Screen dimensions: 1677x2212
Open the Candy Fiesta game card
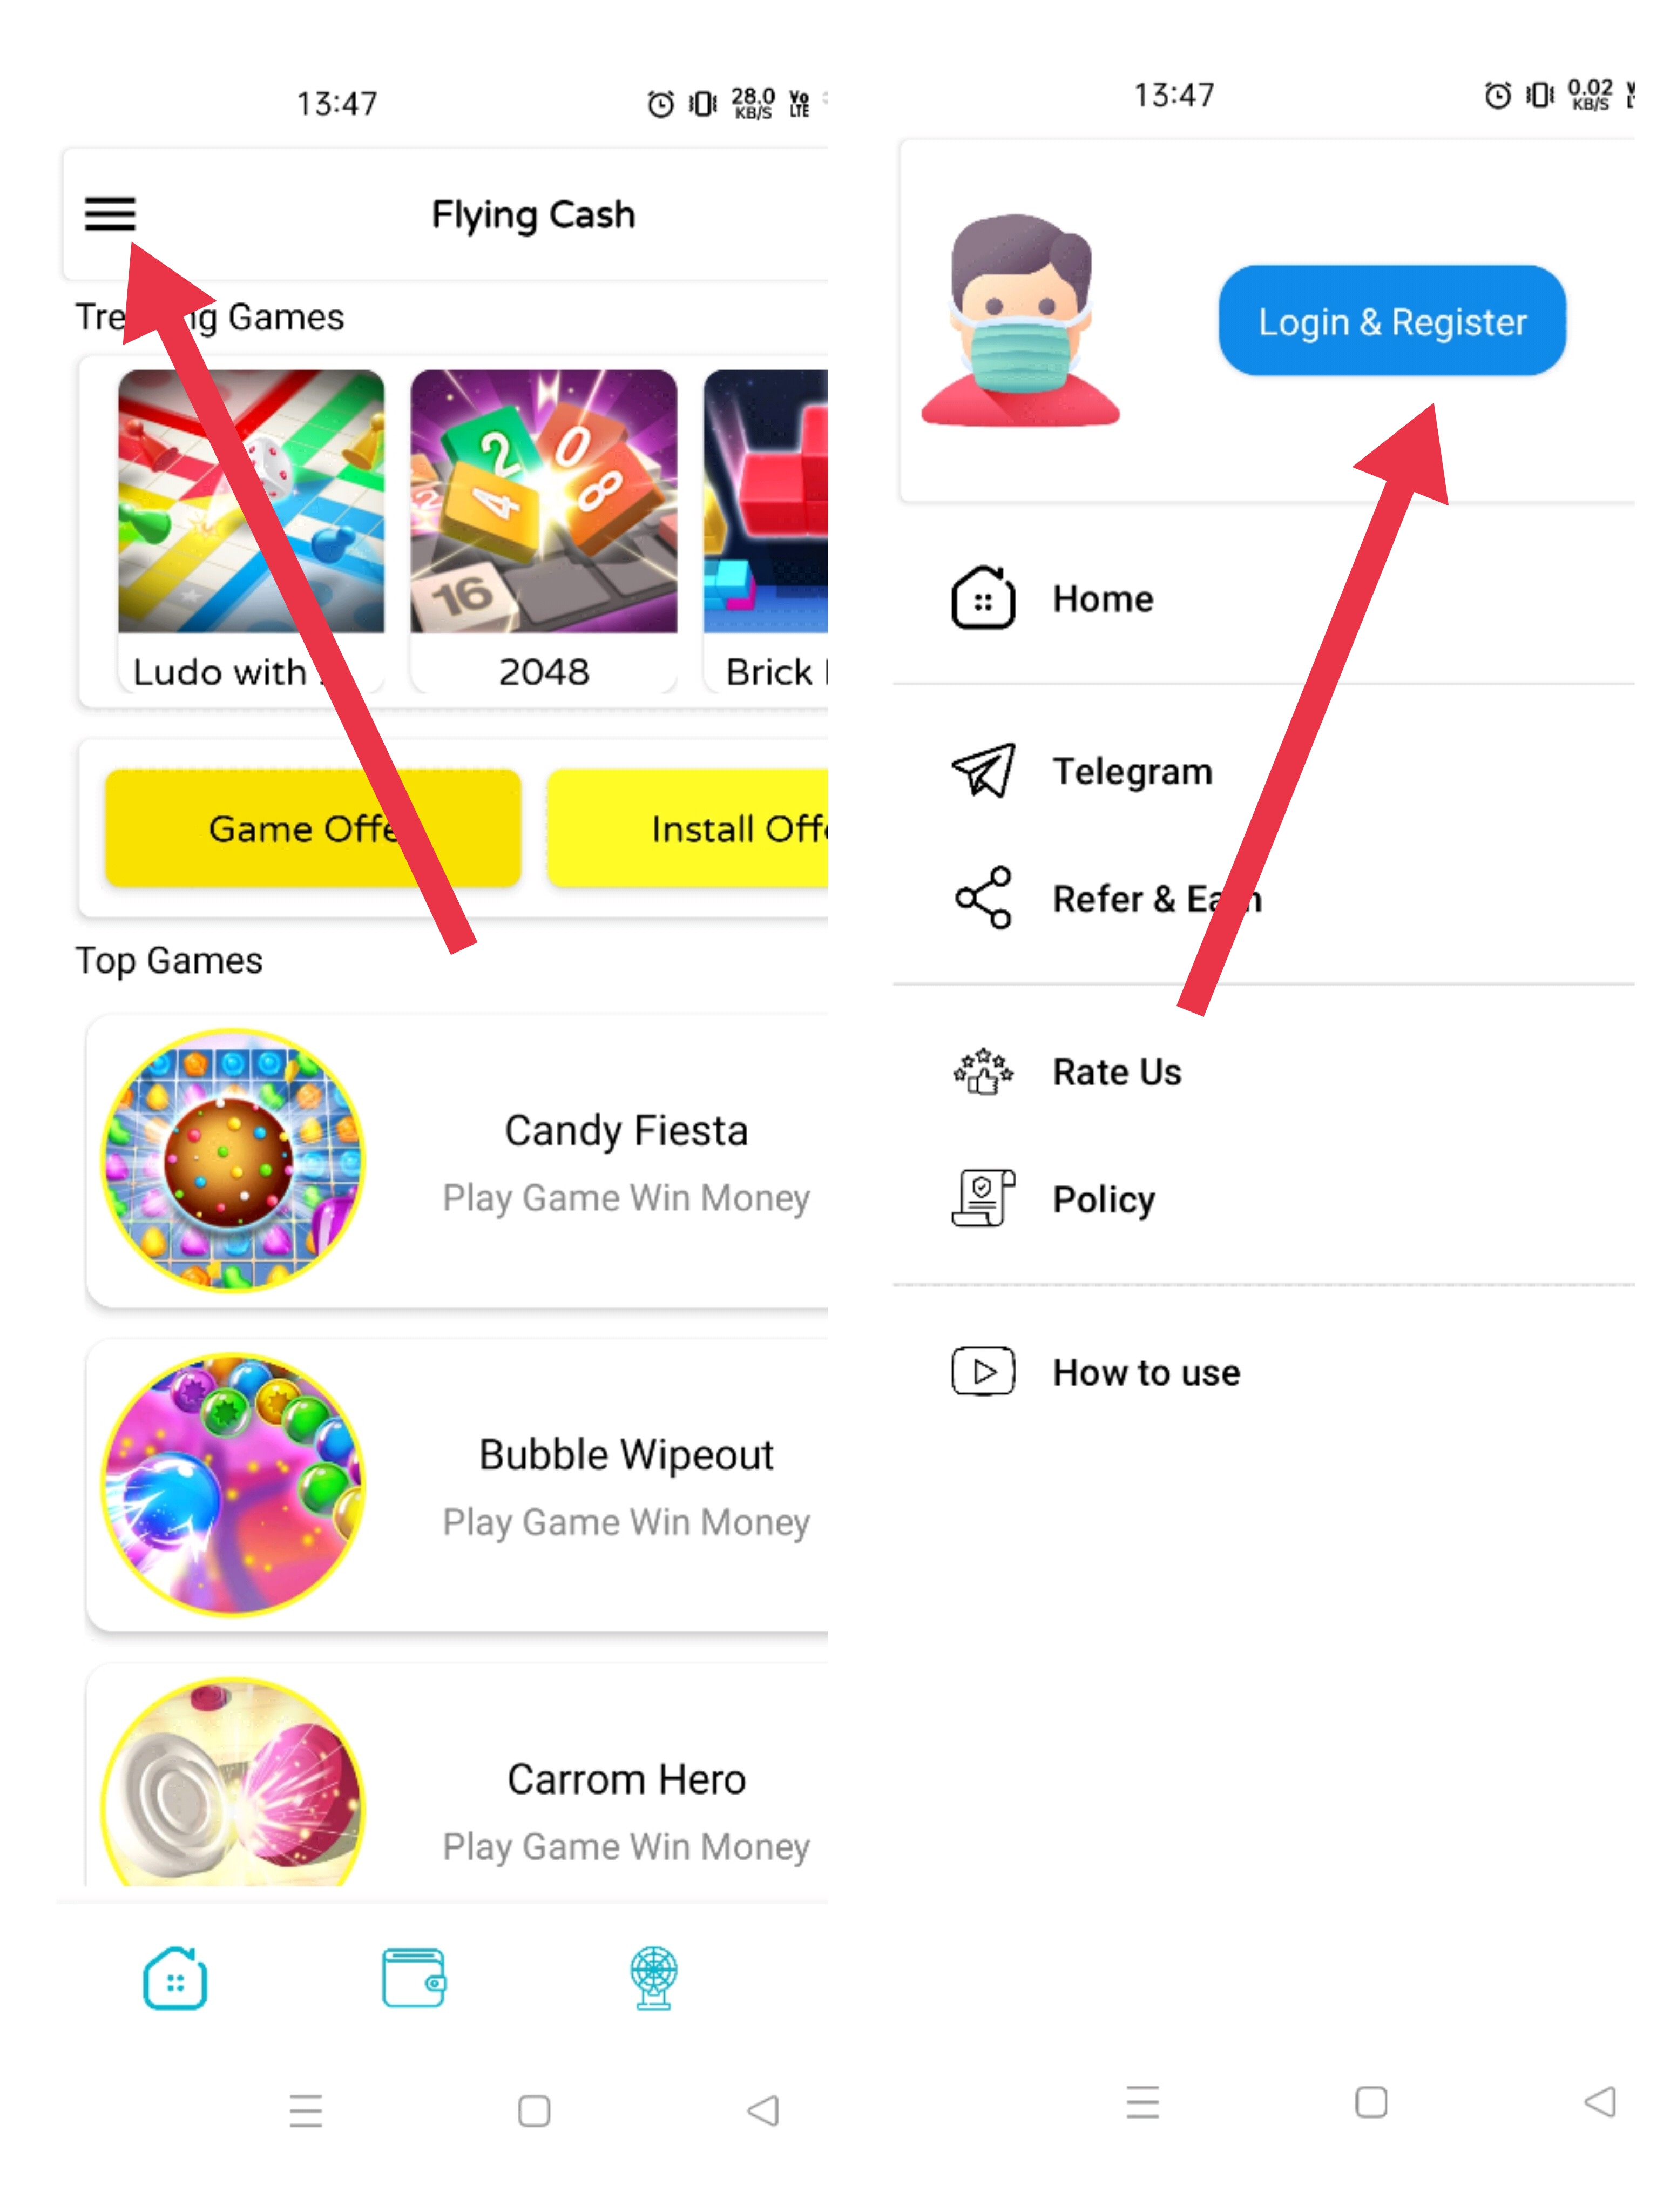click(458, 1160)
